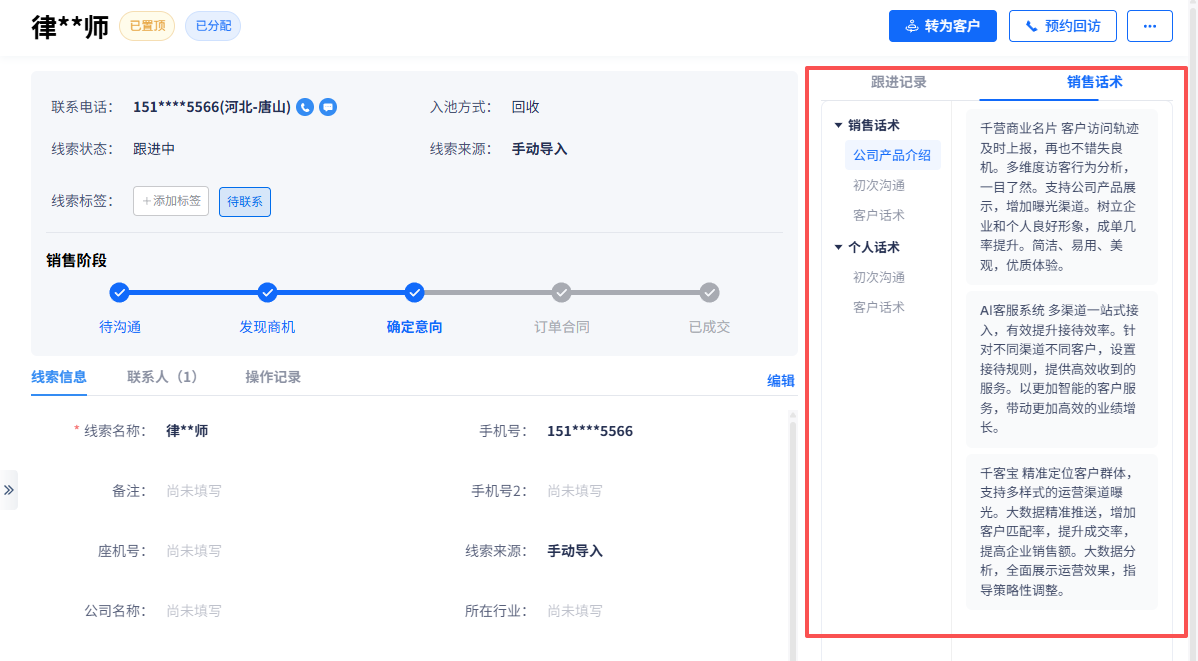Click the 编辑 link

pos(780,381)
